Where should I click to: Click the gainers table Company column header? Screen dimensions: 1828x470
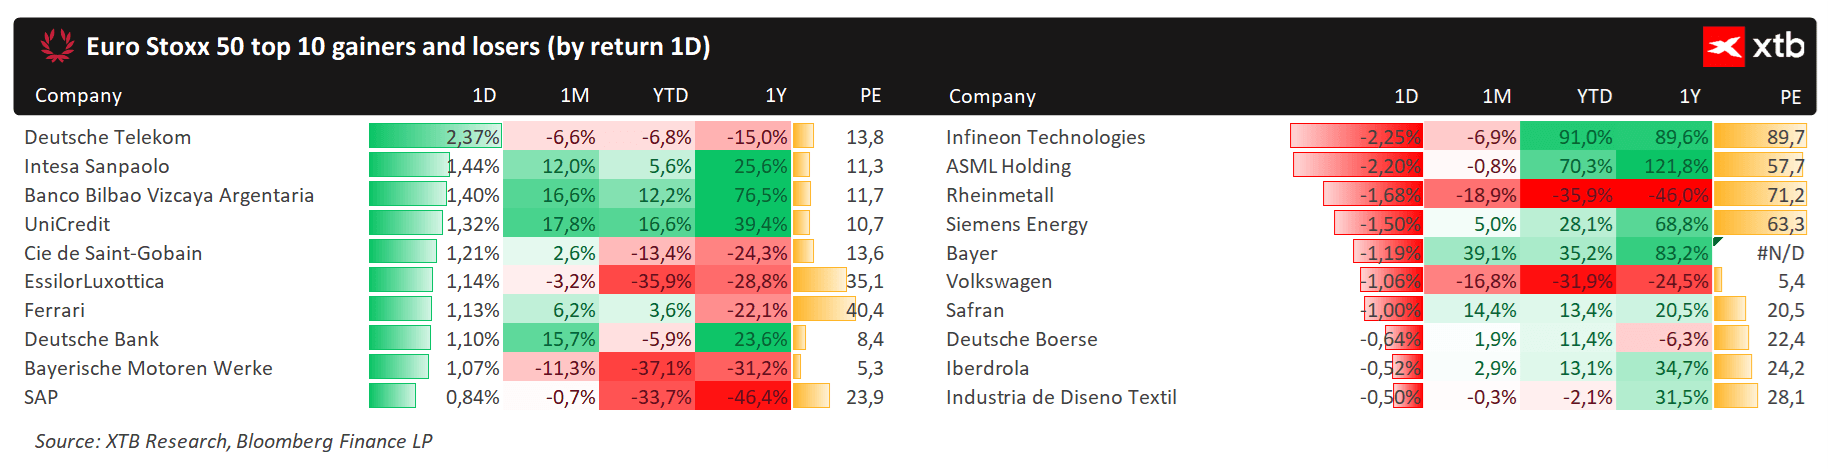[x=78, y=96]
